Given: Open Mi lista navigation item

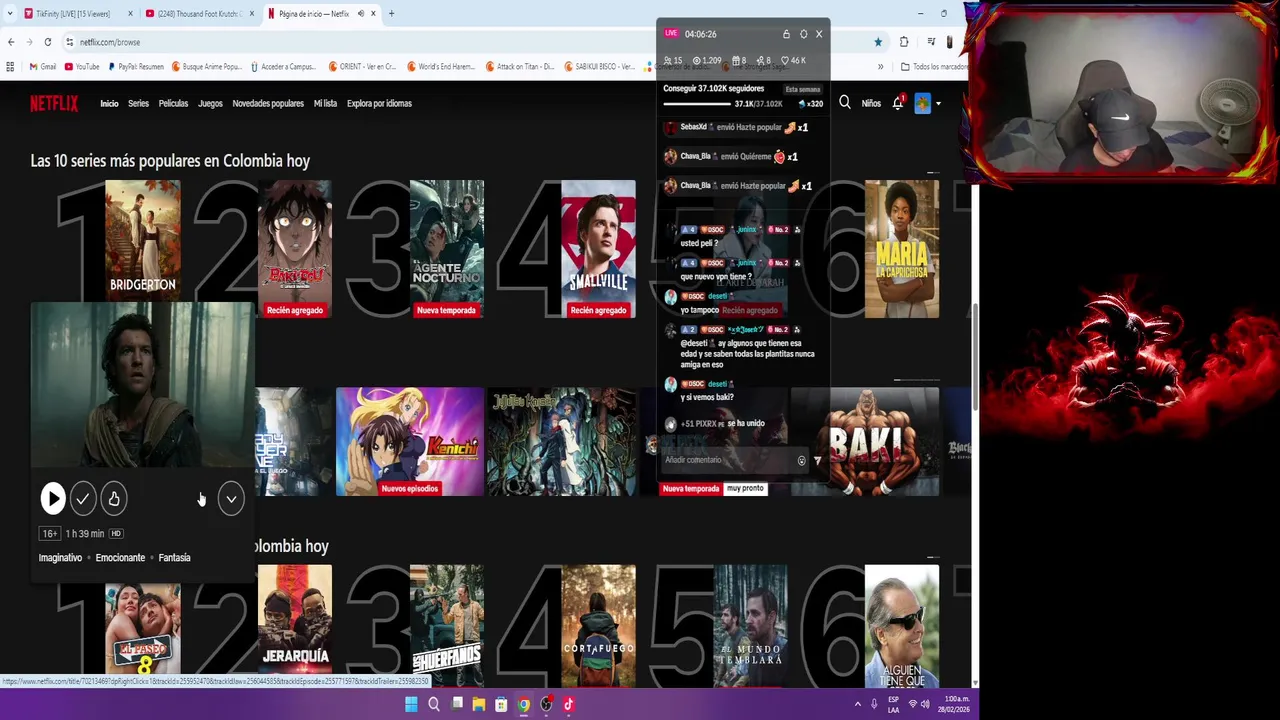Looking at the screenshot, I should (x=325, y=103).
